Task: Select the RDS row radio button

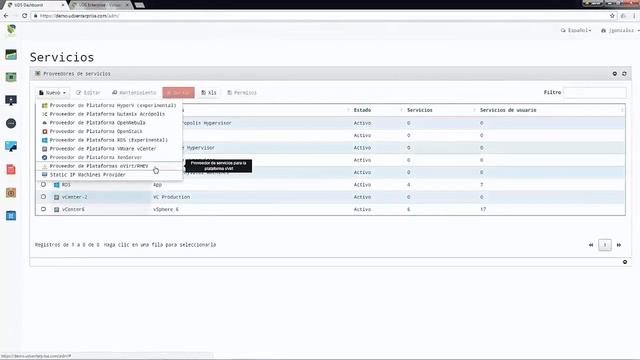Action: click(x=43, y=184)
